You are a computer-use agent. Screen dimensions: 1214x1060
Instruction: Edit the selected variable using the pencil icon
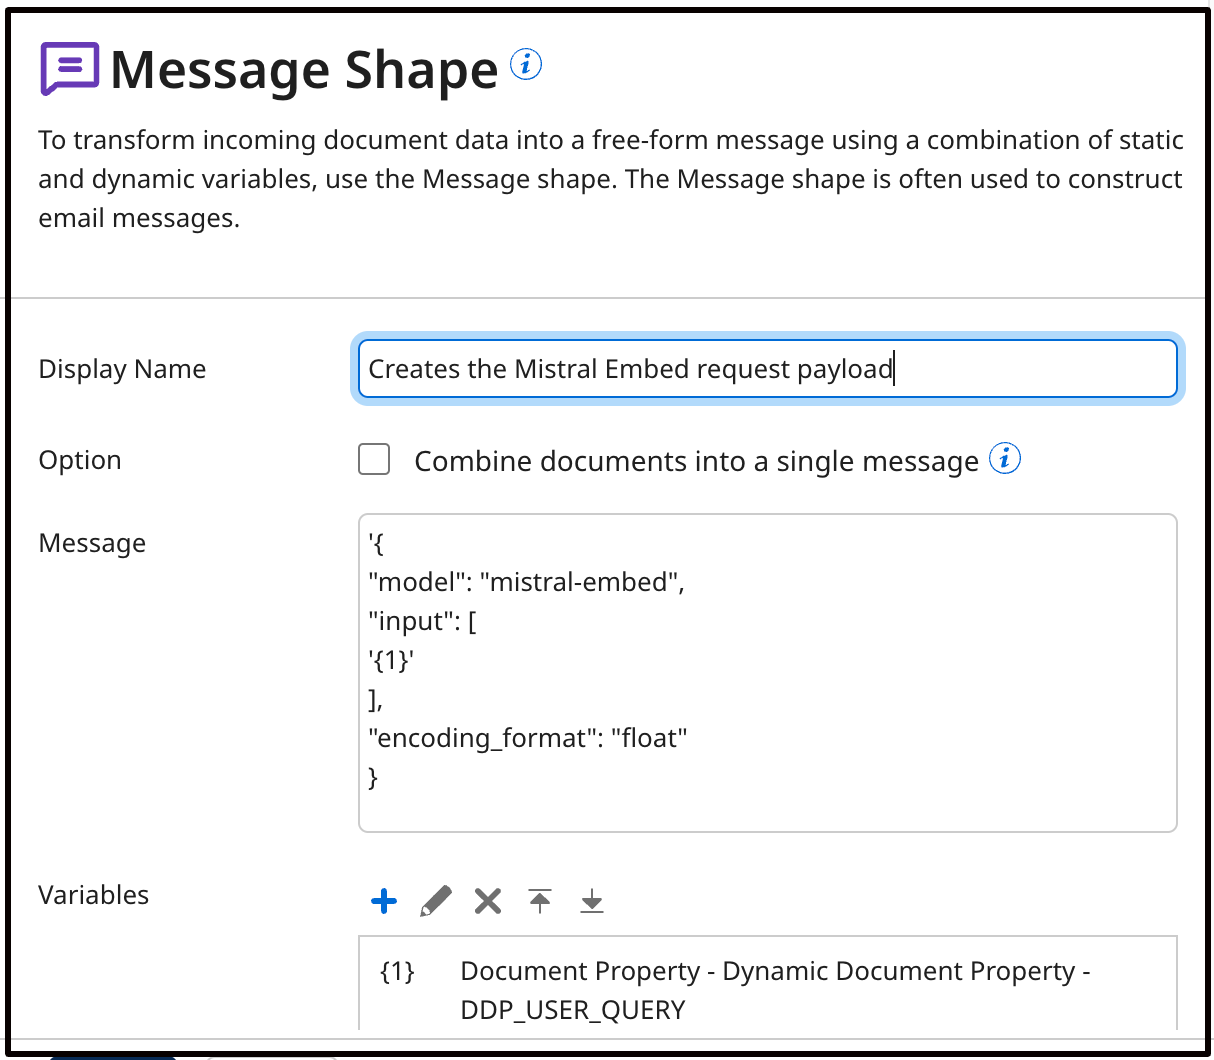coord(435,901)
